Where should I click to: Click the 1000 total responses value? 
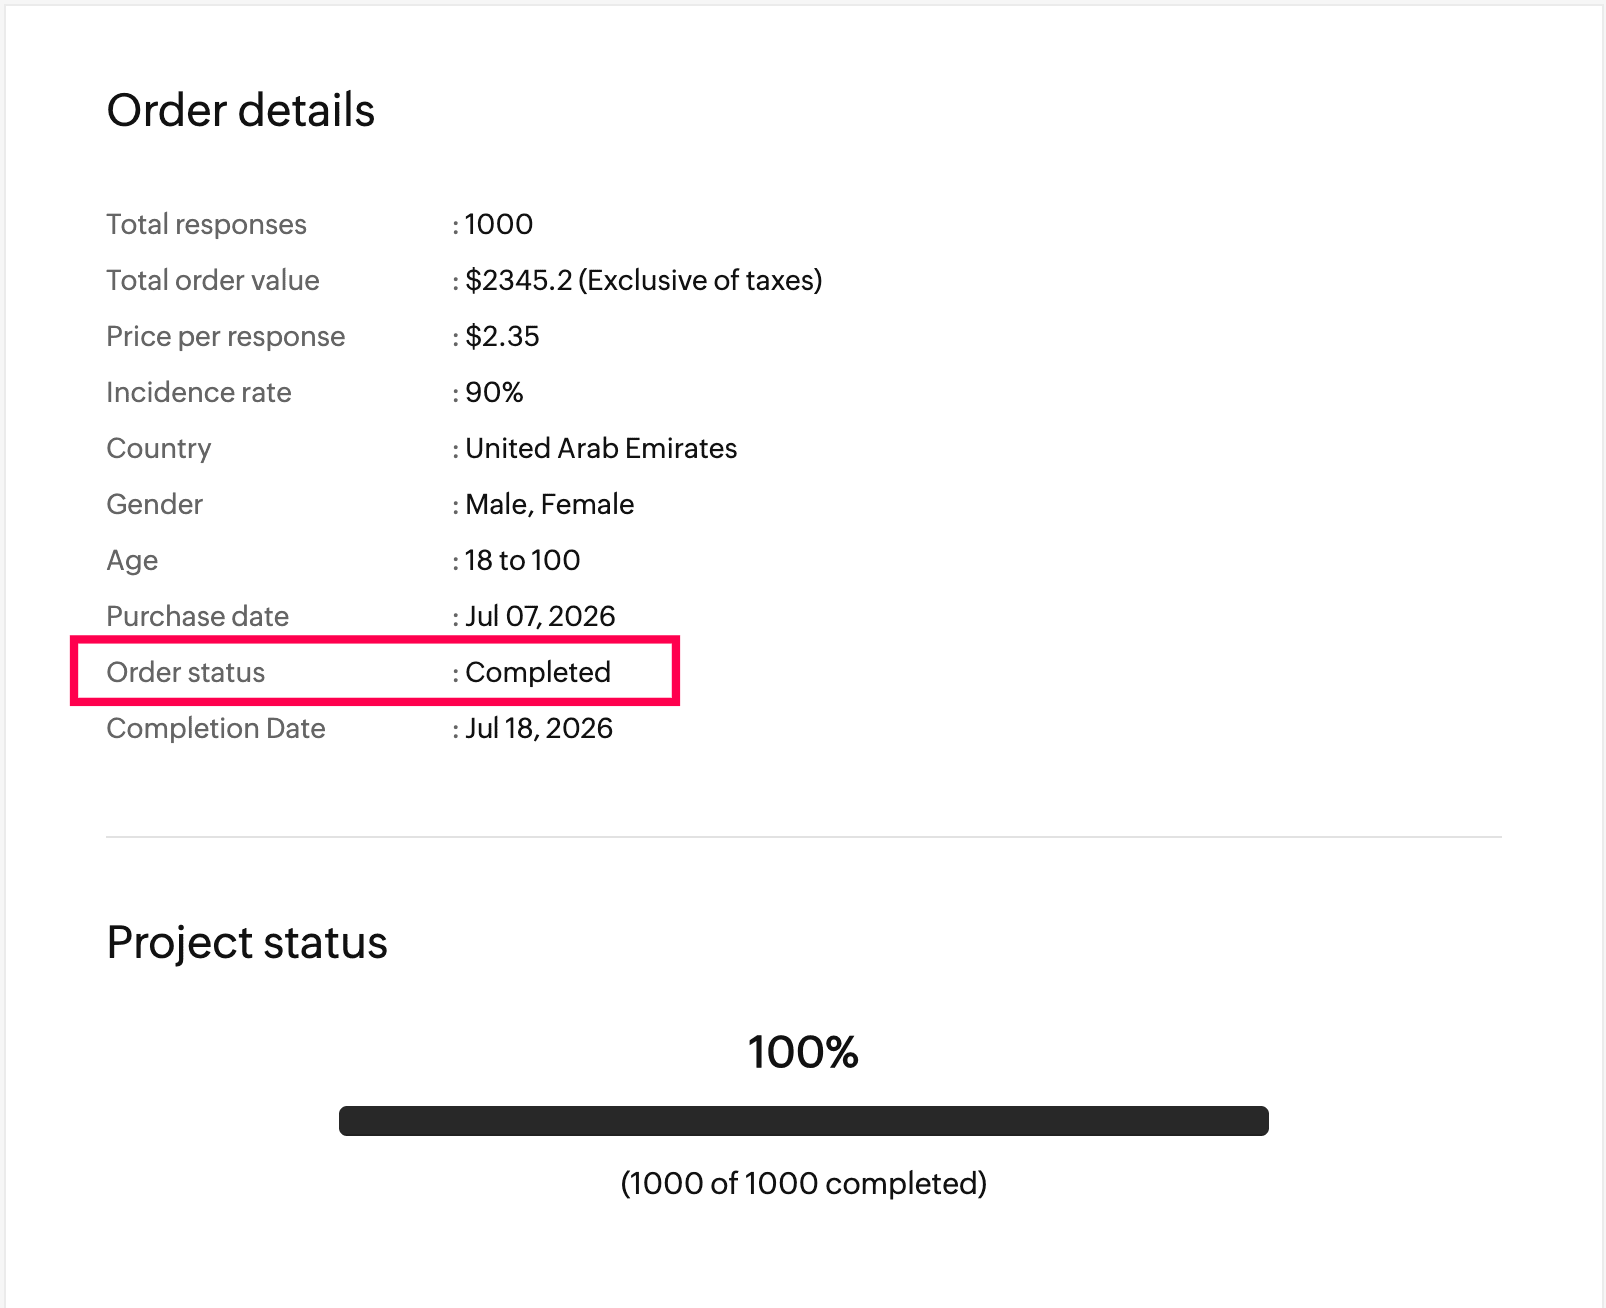499,224
